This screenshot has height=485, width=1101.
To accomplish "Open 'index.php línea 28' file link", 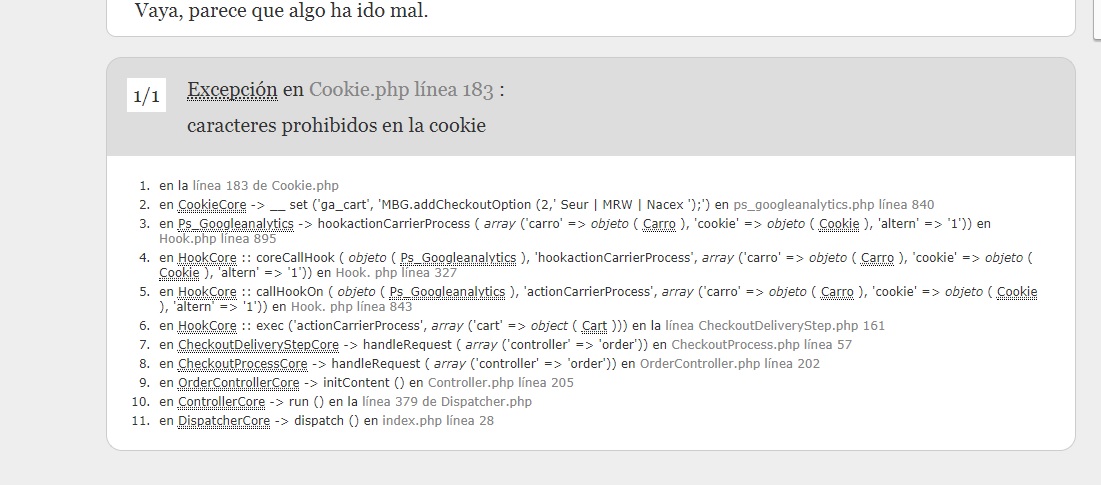I will pos(438,420).
